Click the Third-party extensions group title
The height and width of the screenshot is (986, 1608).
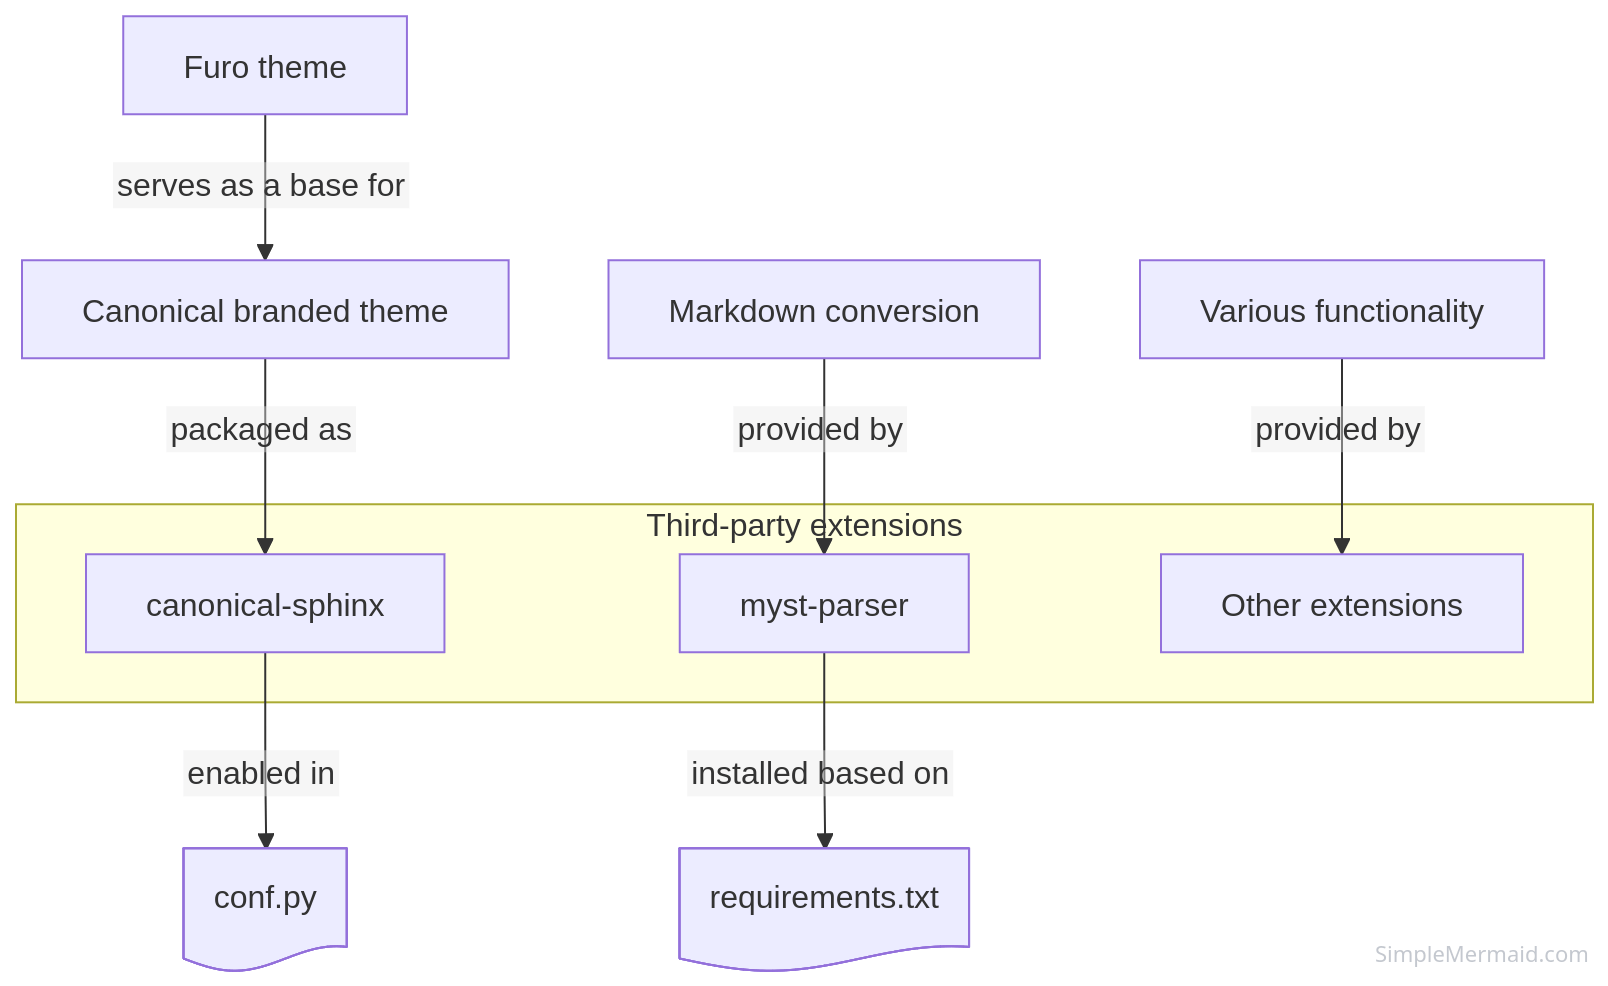tap(804, 525)
